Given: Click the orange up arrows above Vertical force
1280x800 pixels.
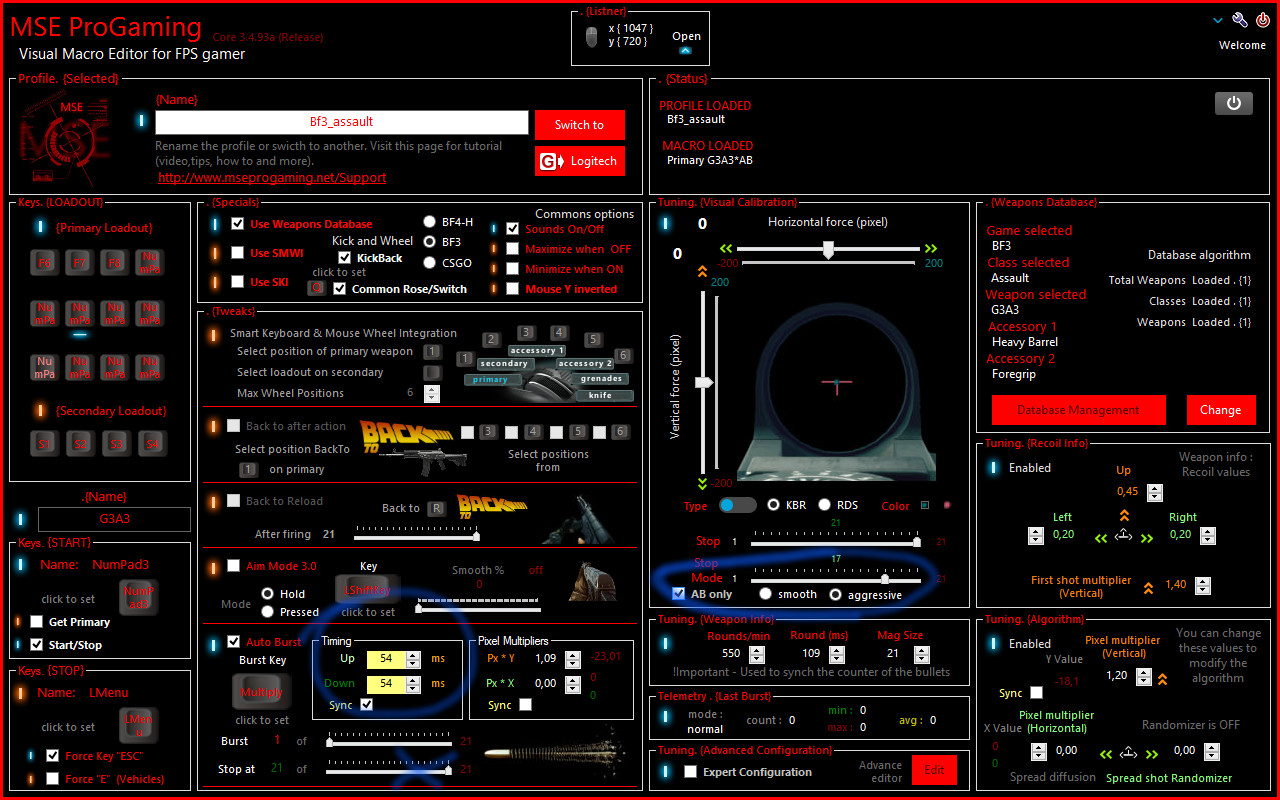Looking at the screenshot, I should 701,270.
